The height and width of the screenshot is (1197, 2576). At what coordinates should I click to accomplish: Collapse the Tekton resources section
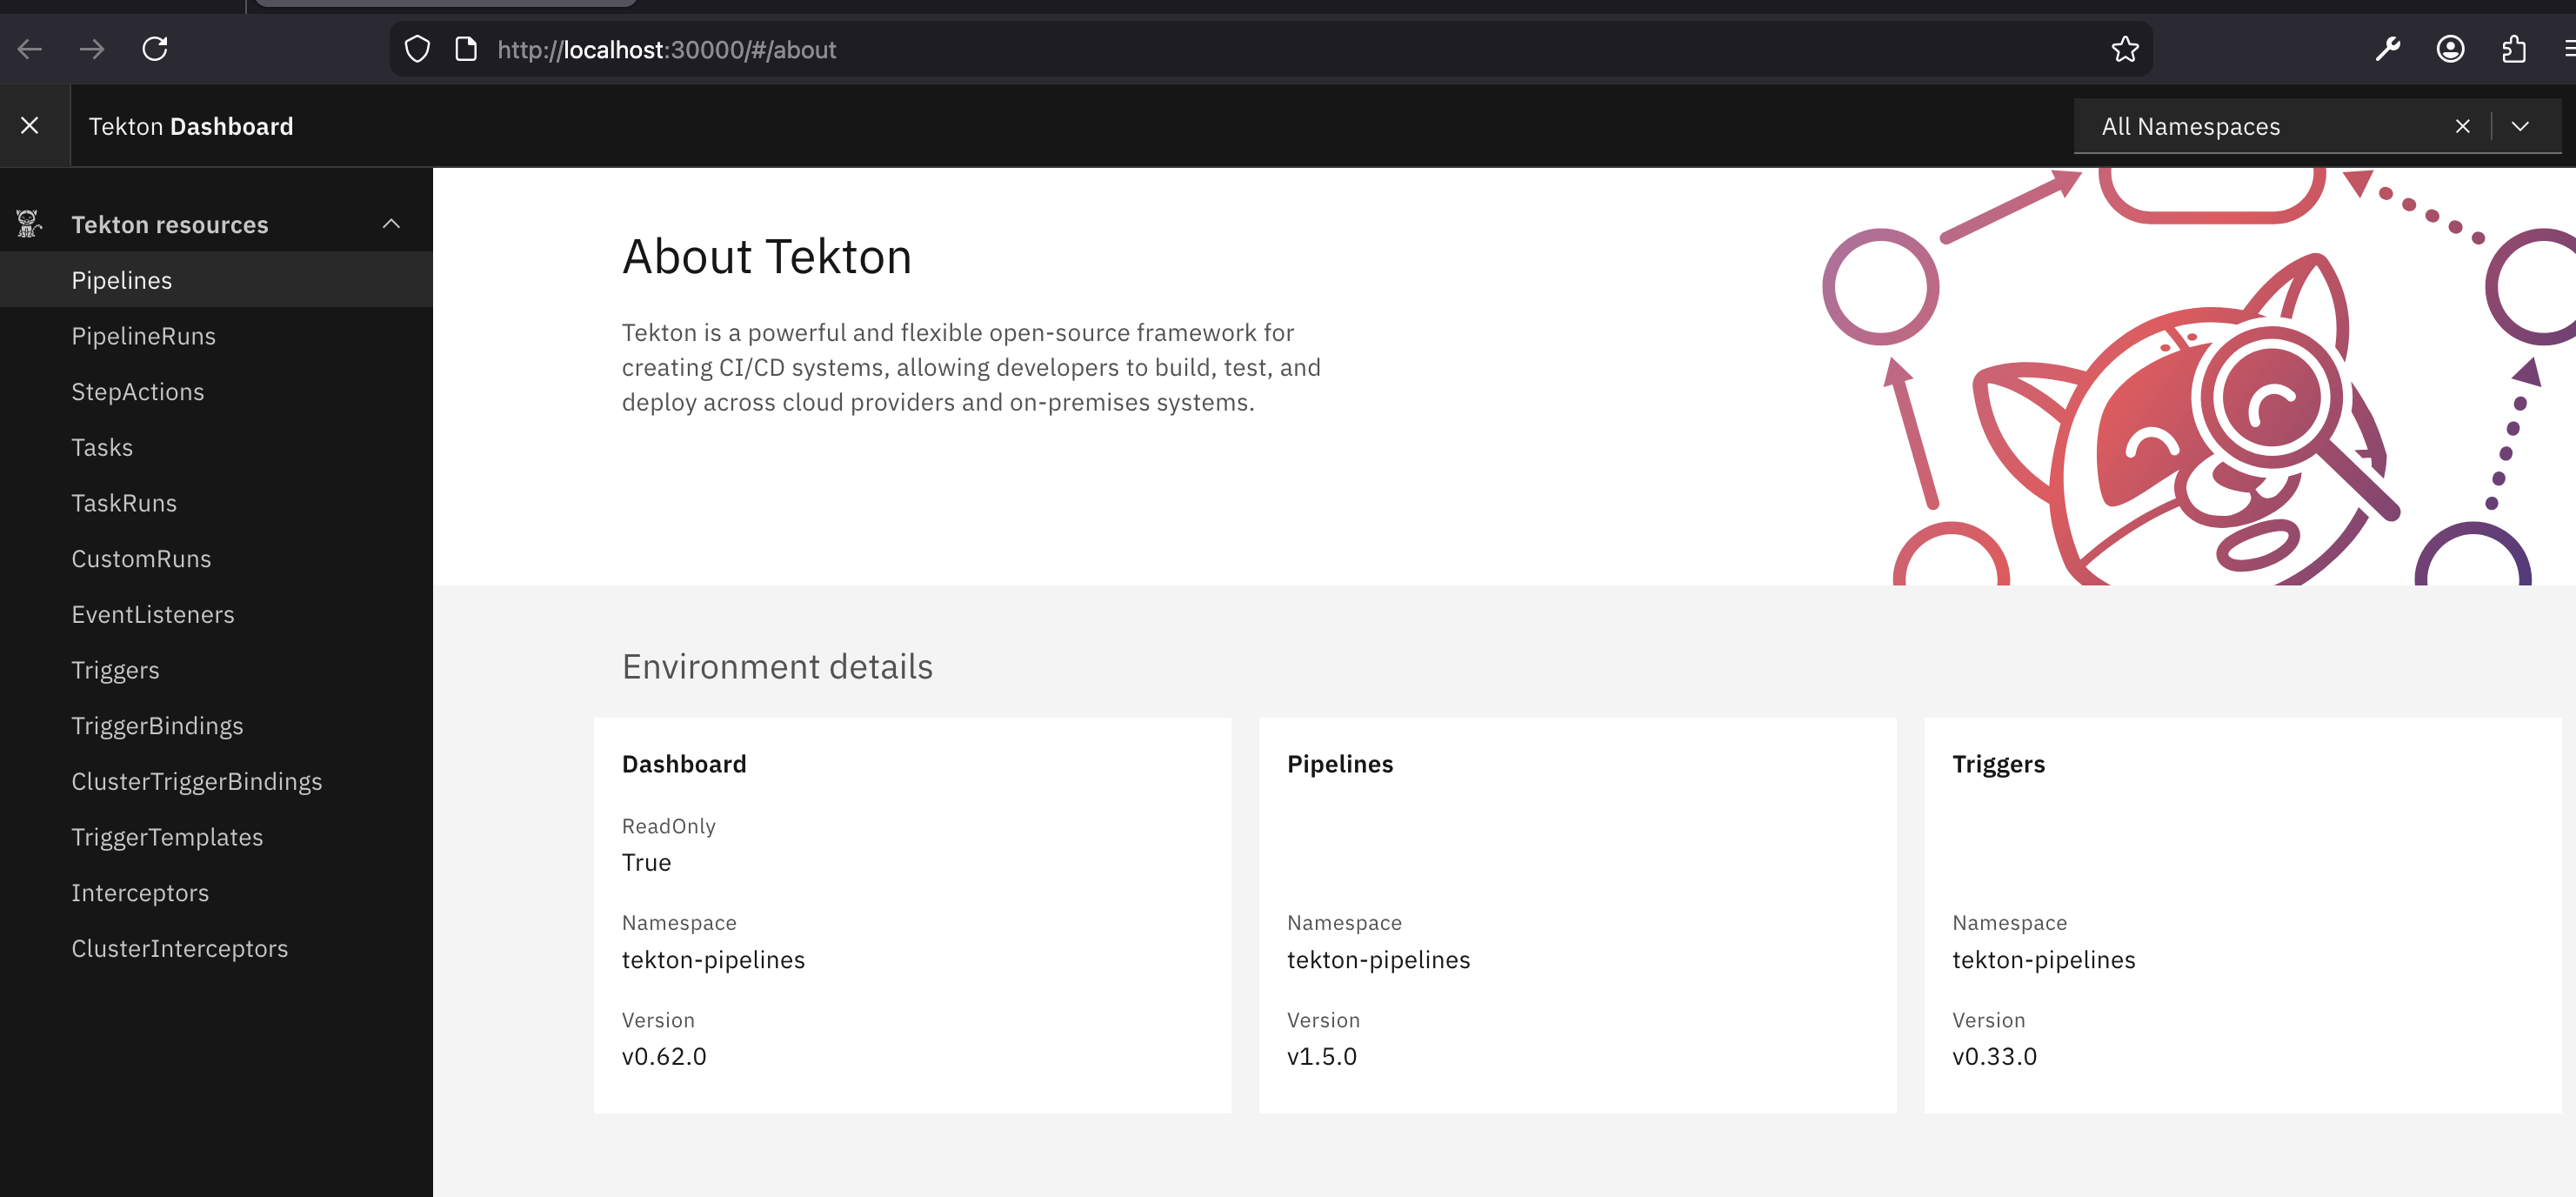(391, 224)
